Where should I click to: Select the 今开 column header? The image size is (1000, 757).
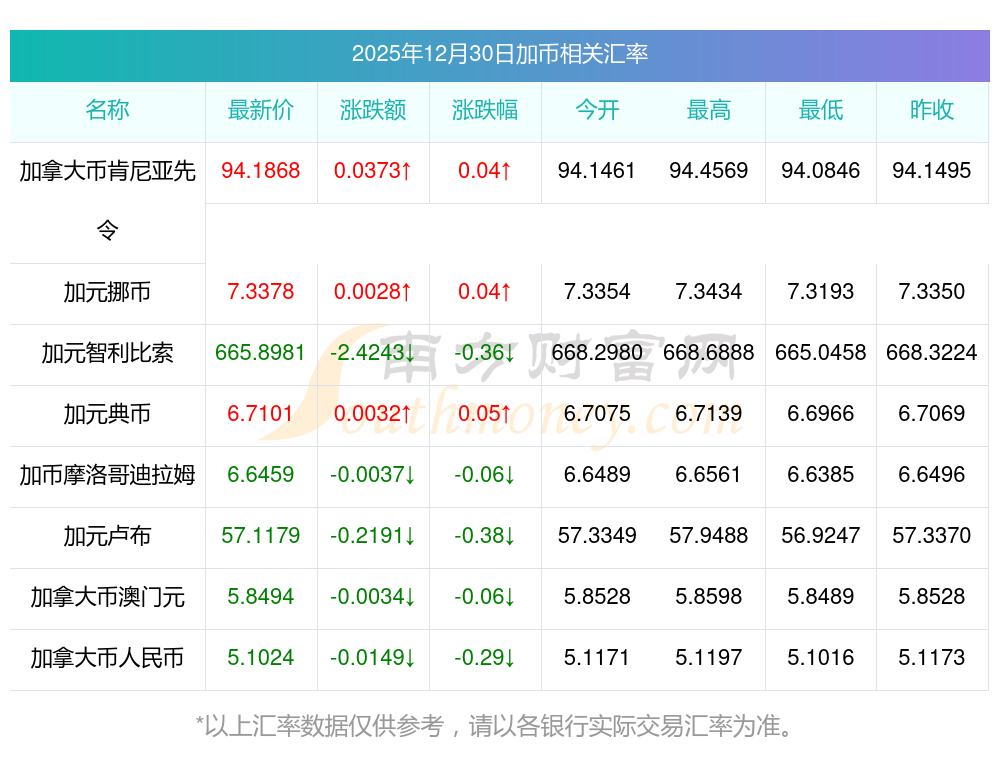(597, 110)
